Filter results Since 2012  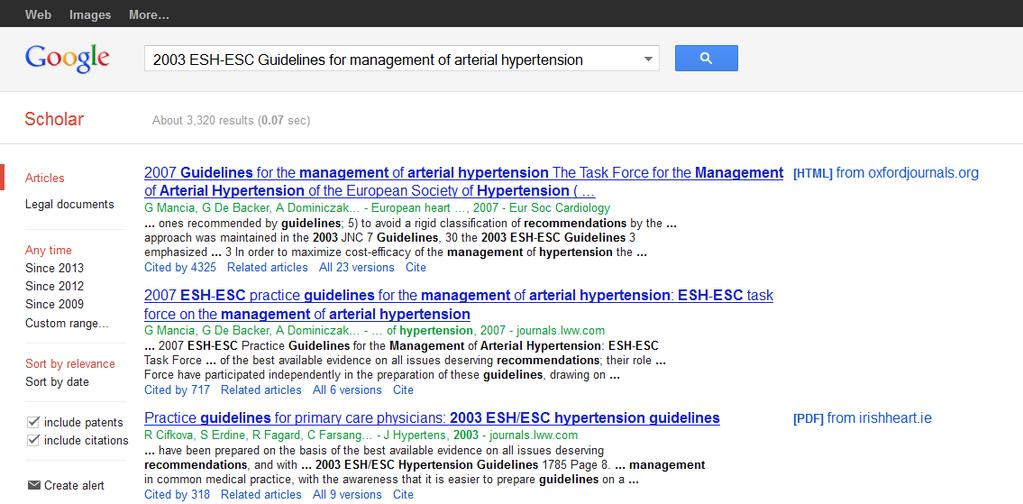tap(54, 286)
